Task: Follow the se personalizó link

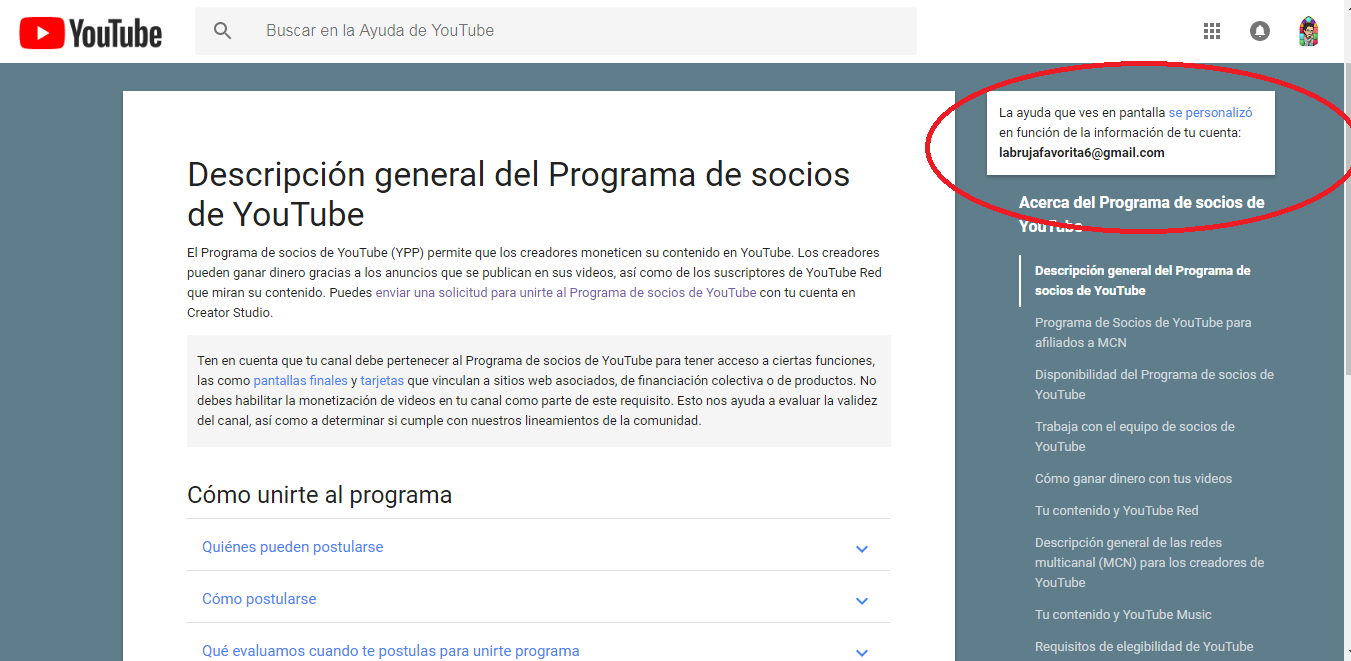Action: [x=1210, y=113]
